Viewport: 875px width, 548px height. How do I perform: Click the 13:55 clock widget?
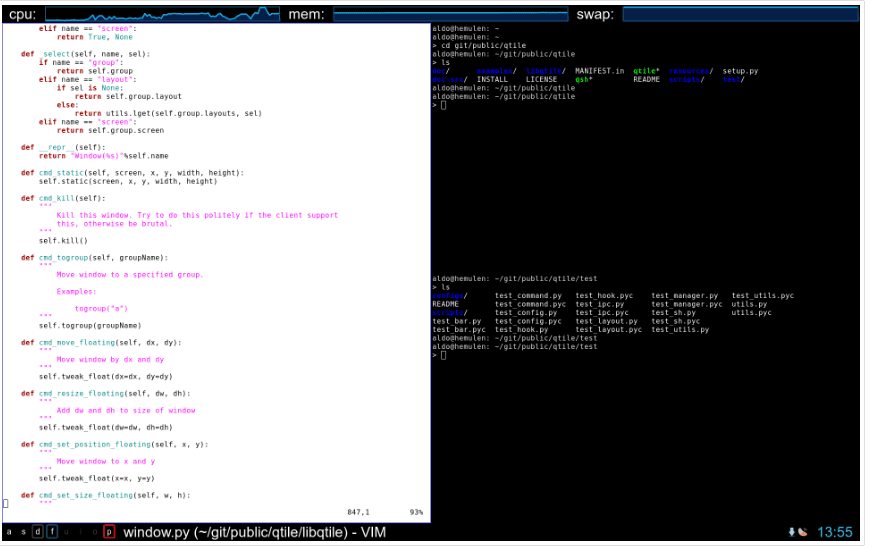pyautogui.click(x=834, y=532)
